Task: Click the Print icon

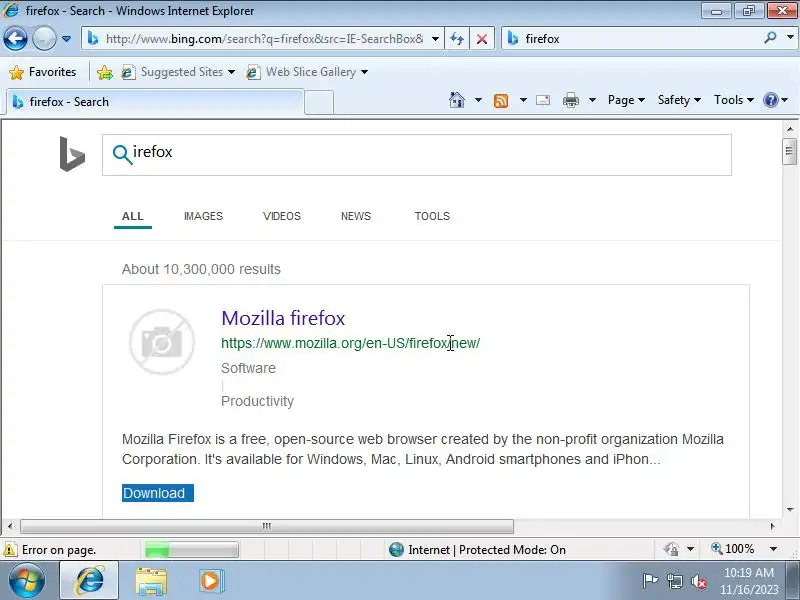Action: click(570, 101)
